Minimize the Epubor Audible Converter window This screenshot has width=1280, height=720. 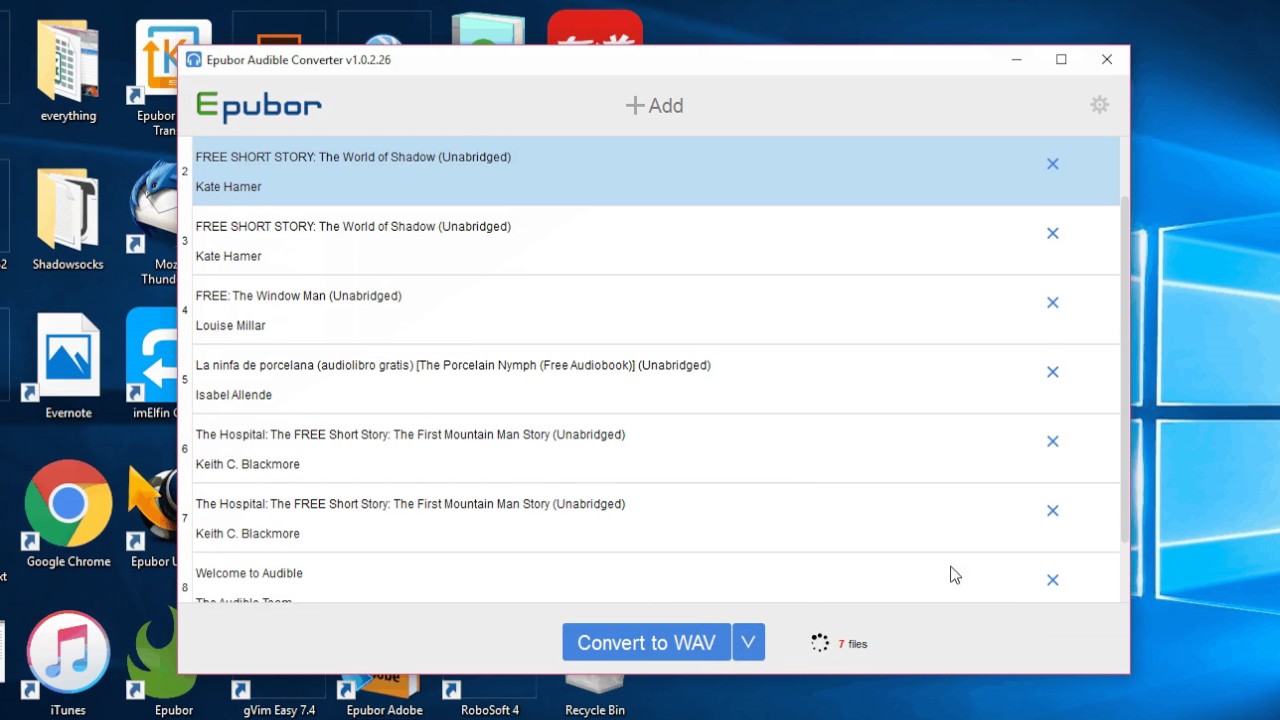(1016, 60)
